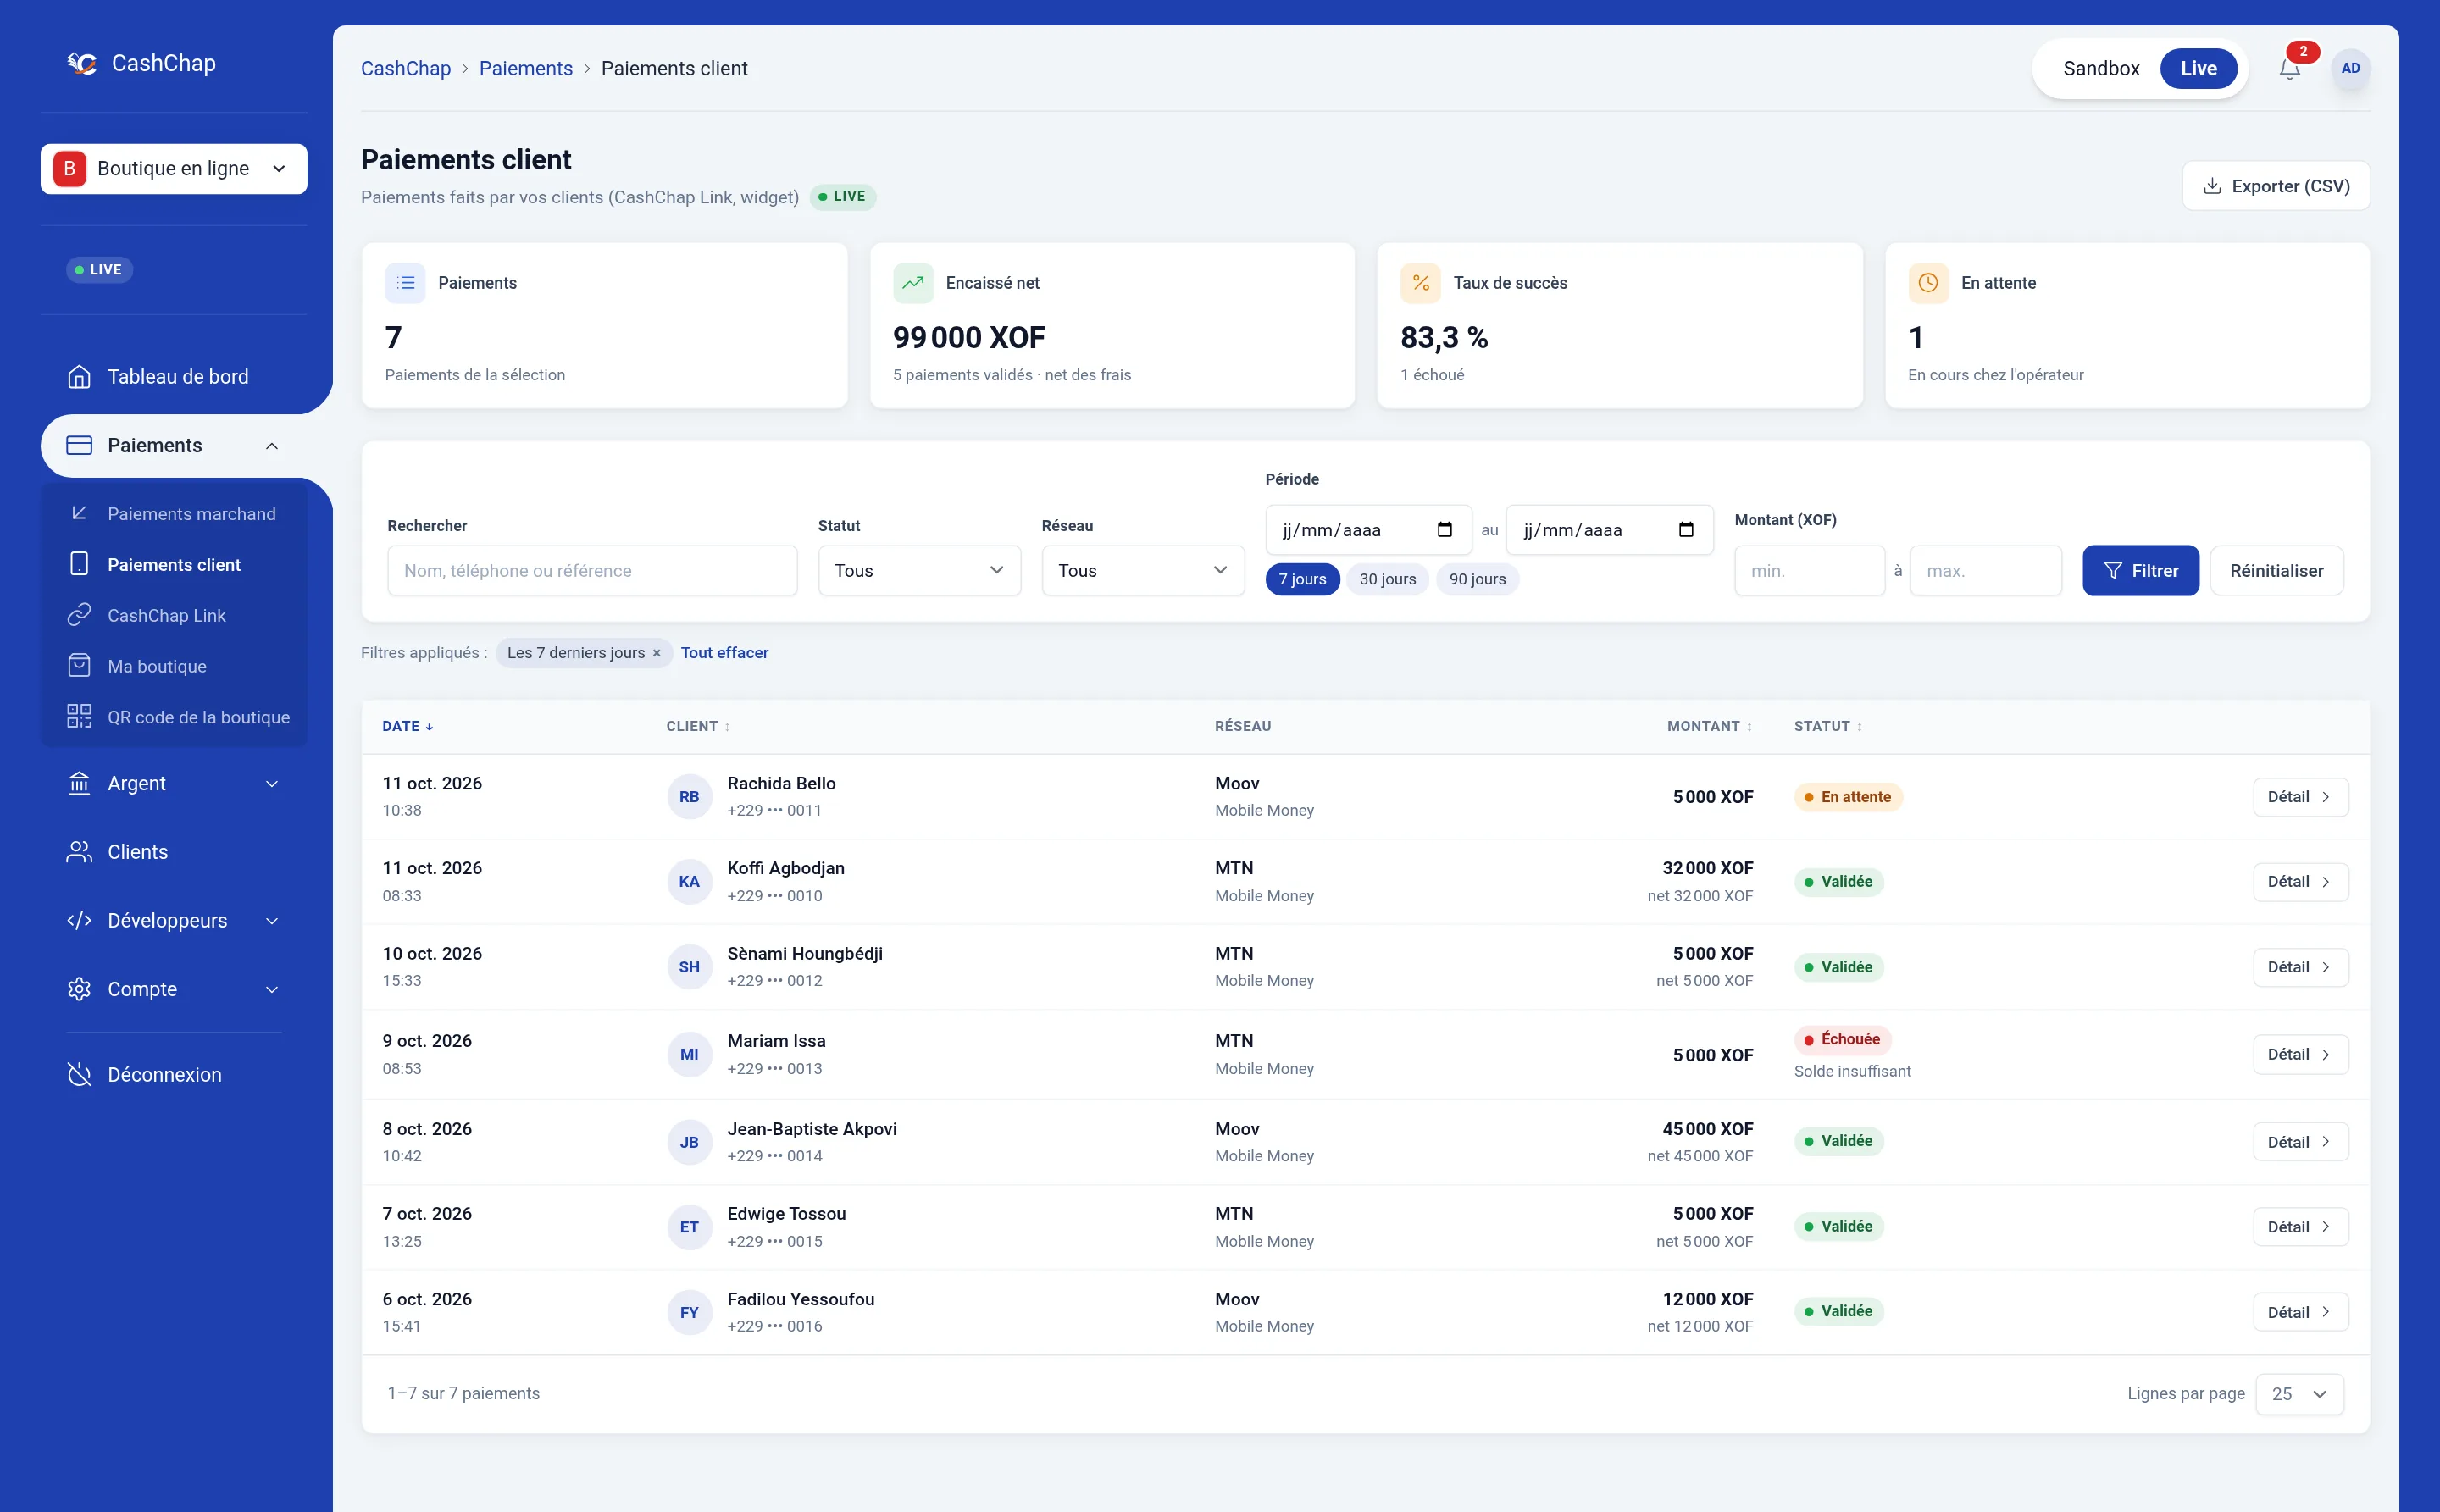Screen dimensions: 2440x1512
Task: Click the CashChap logo icon
Action: 82,63
